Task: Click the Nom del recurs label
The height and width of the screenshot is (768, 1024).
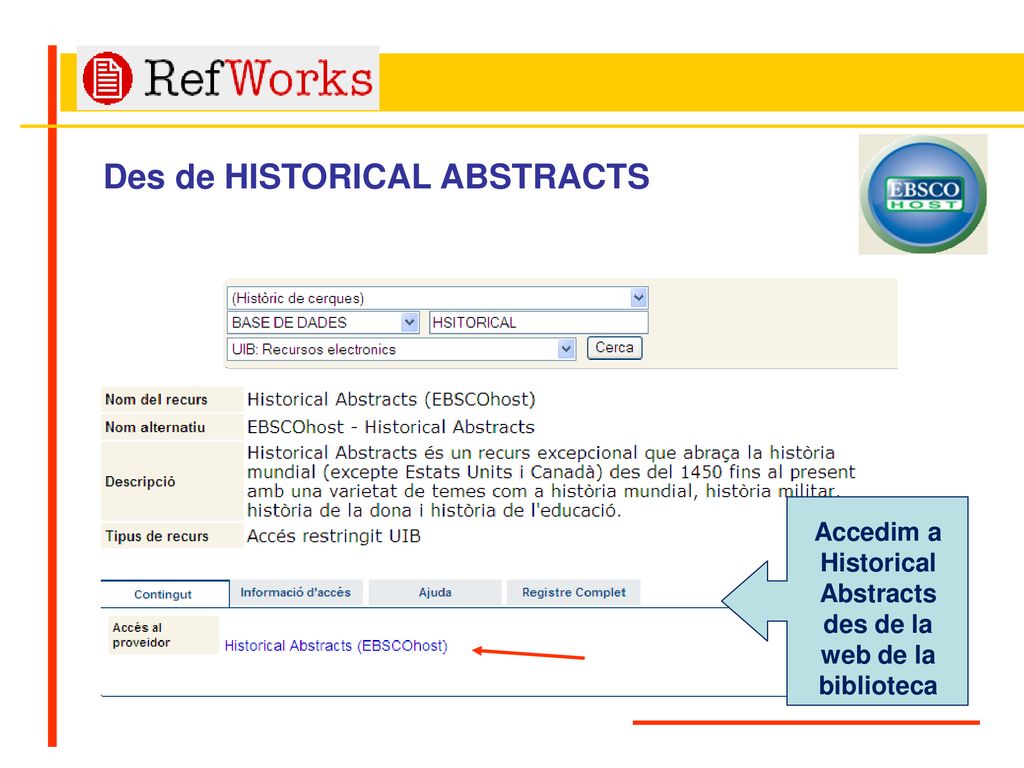Action: (157, 400)
